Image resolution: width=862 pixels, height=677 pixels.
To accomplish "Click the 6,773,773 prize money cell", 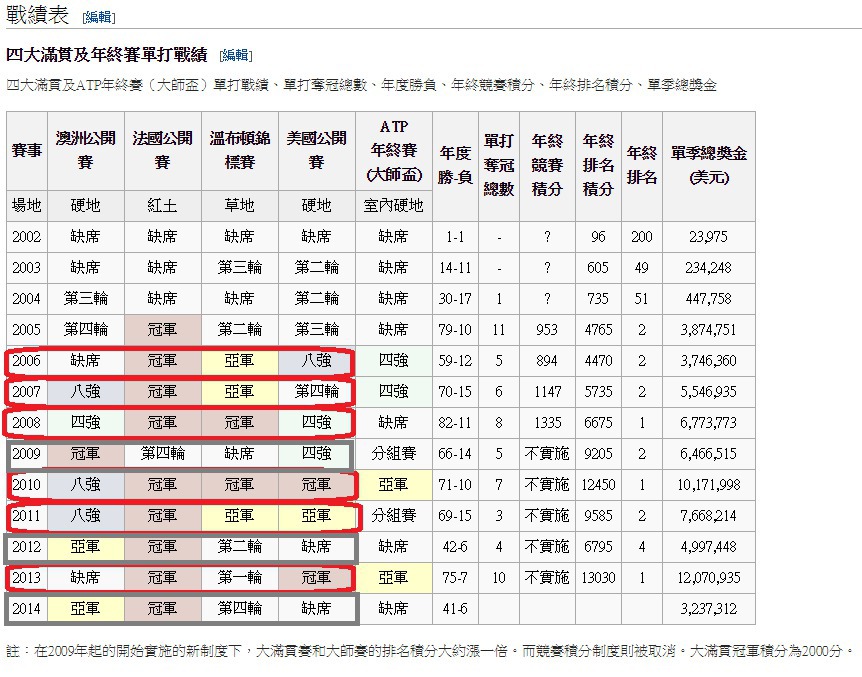I will coord(709,422).
